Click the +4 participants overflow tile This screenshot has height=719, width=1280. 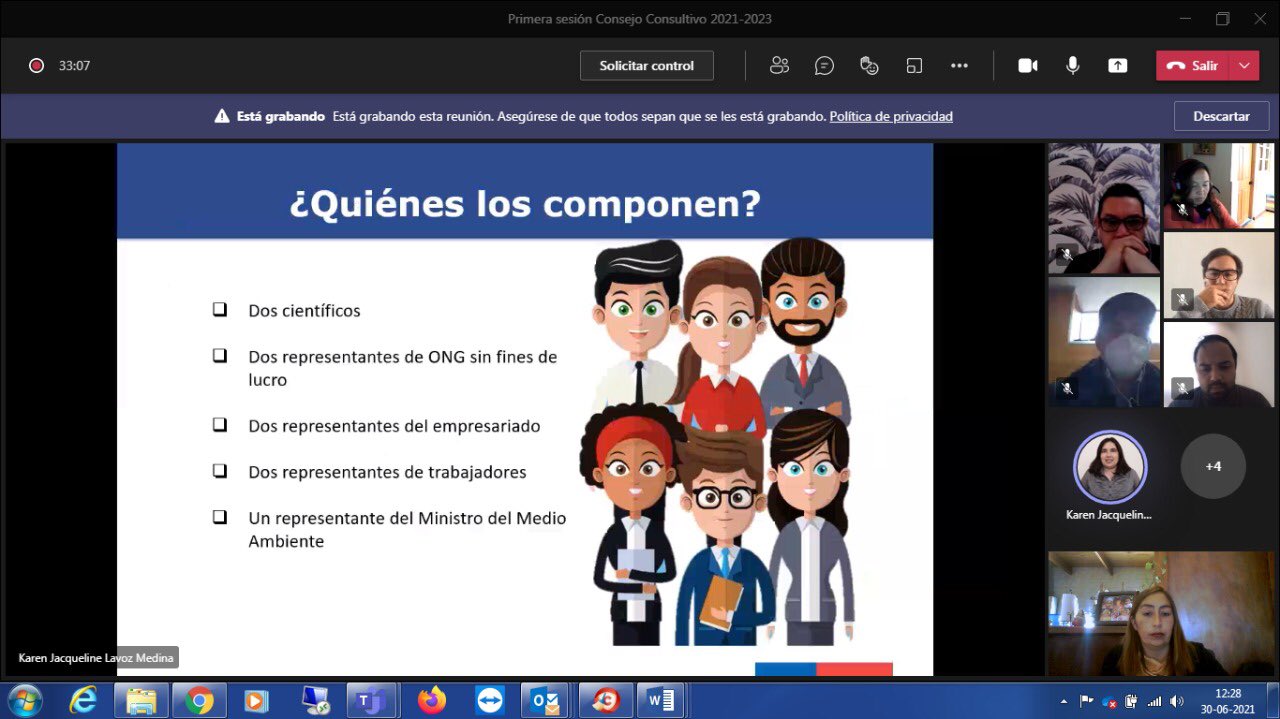(1213, 465)
